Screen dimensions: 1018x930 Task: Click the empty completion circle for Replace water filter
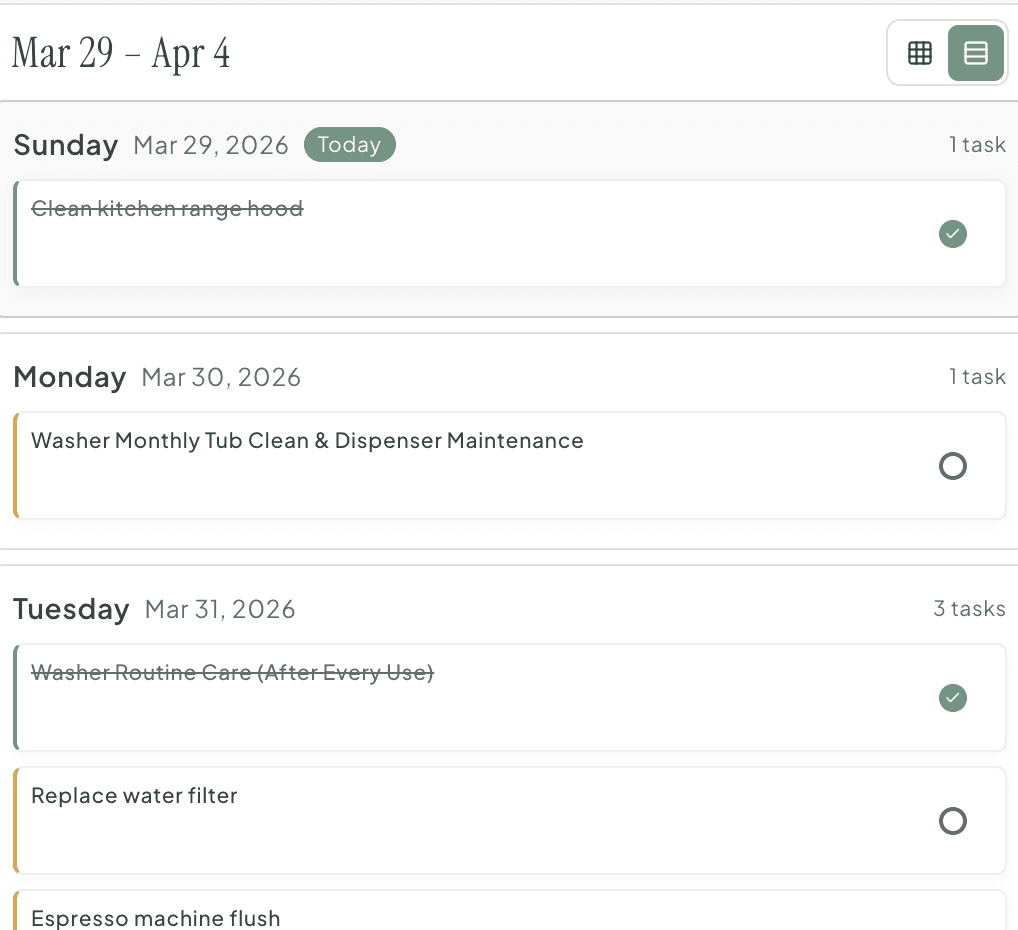tap(952, 821)
